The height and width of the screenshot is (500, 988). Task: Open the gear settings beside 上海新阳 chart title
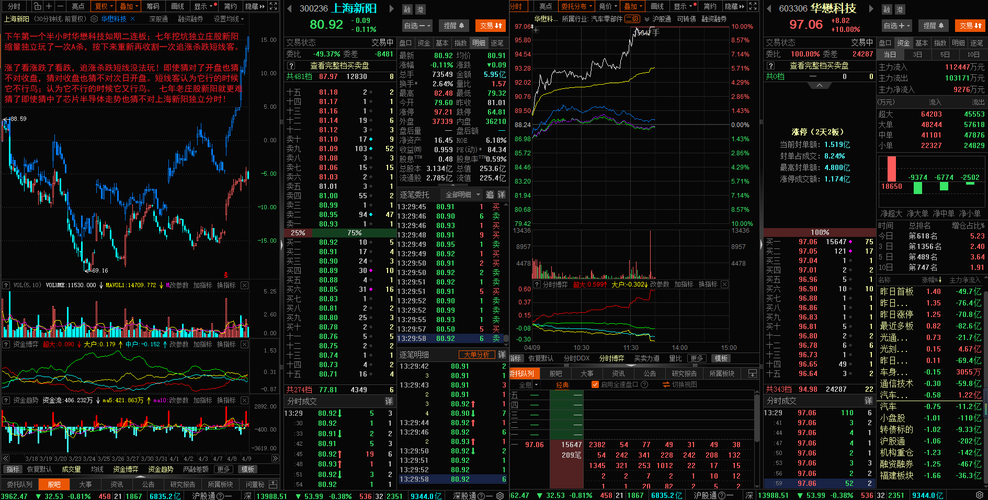pyautogui.click(x=95, y=19)
